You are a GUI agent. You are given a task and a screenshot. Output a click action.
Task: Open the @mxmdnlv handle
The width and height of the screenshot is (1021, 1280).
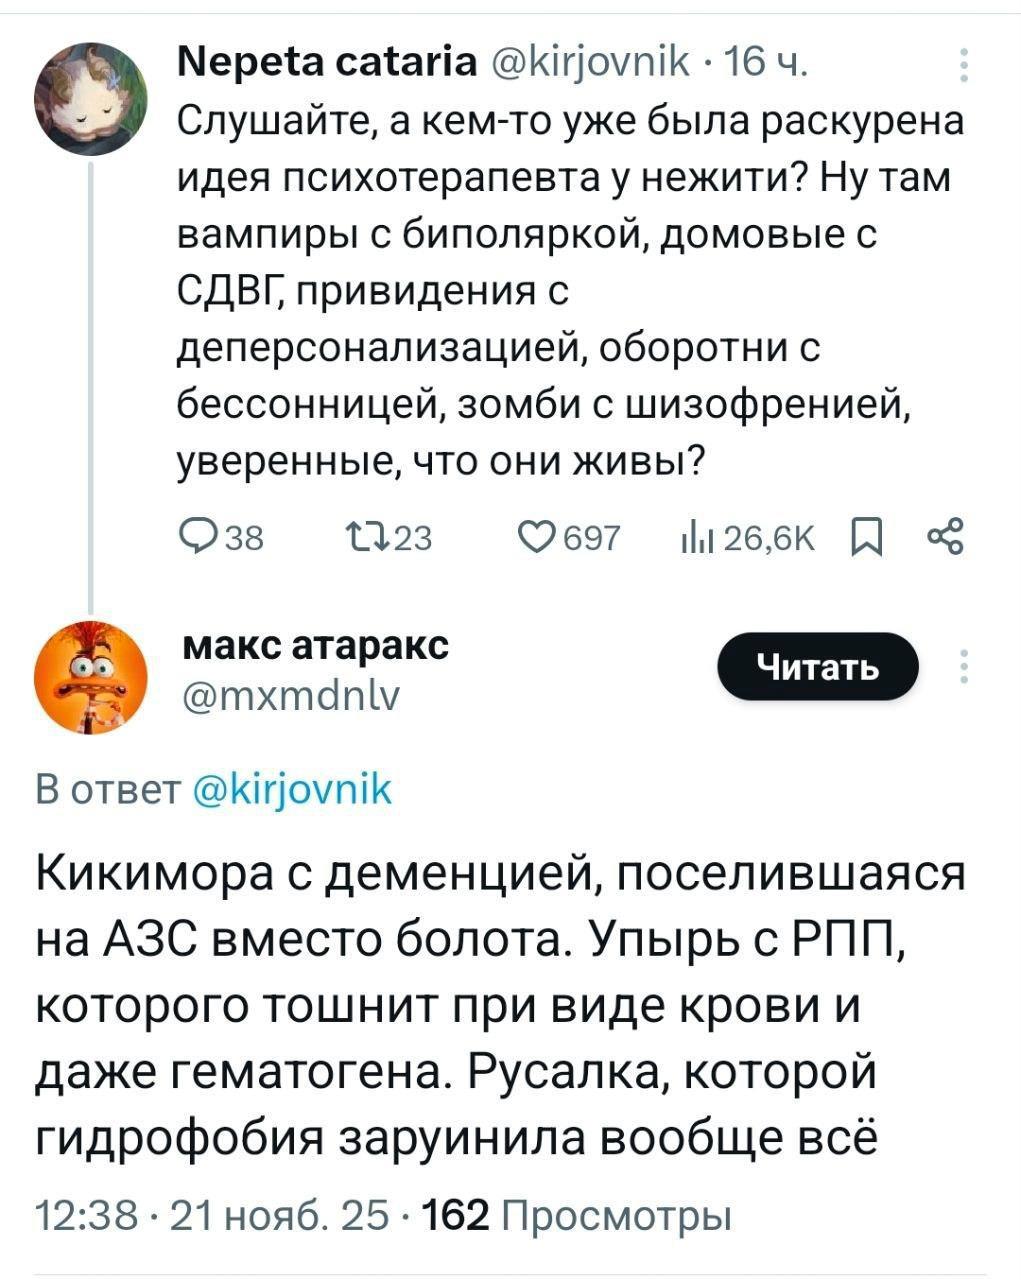coord(290,693)
